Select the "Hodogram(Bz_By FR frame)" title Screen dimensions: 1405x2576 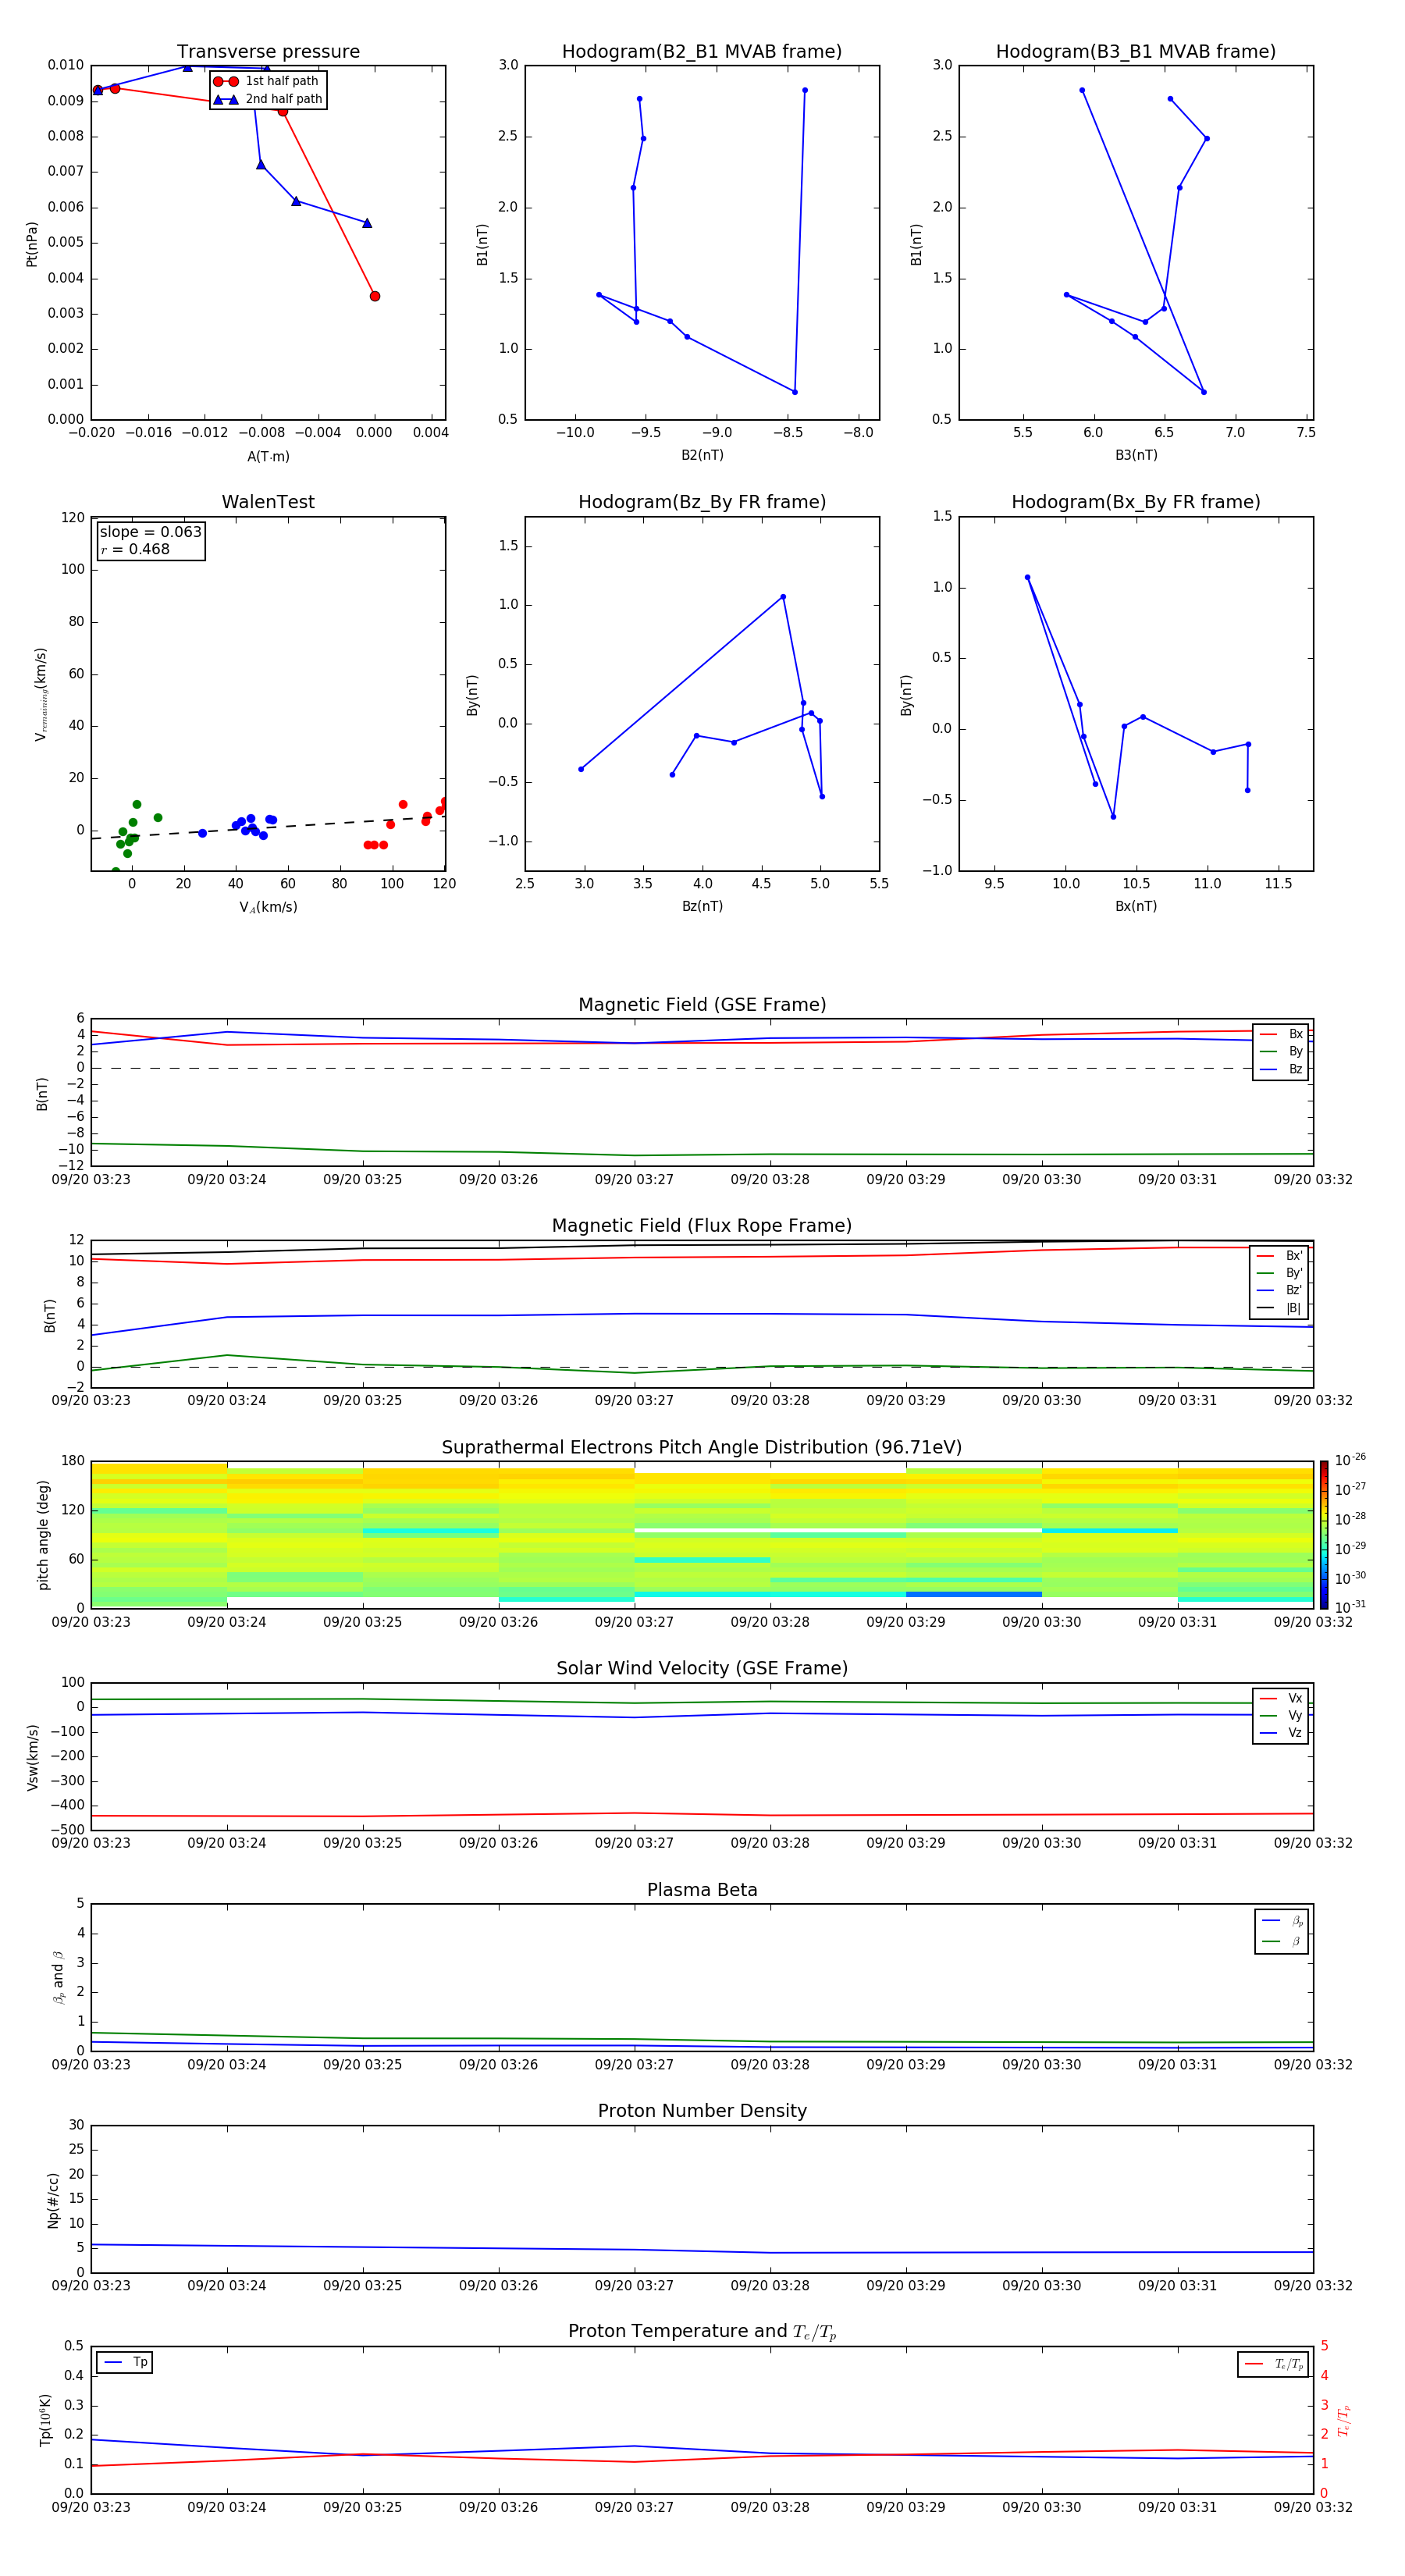pyautogui.click(x=702, y=502)
